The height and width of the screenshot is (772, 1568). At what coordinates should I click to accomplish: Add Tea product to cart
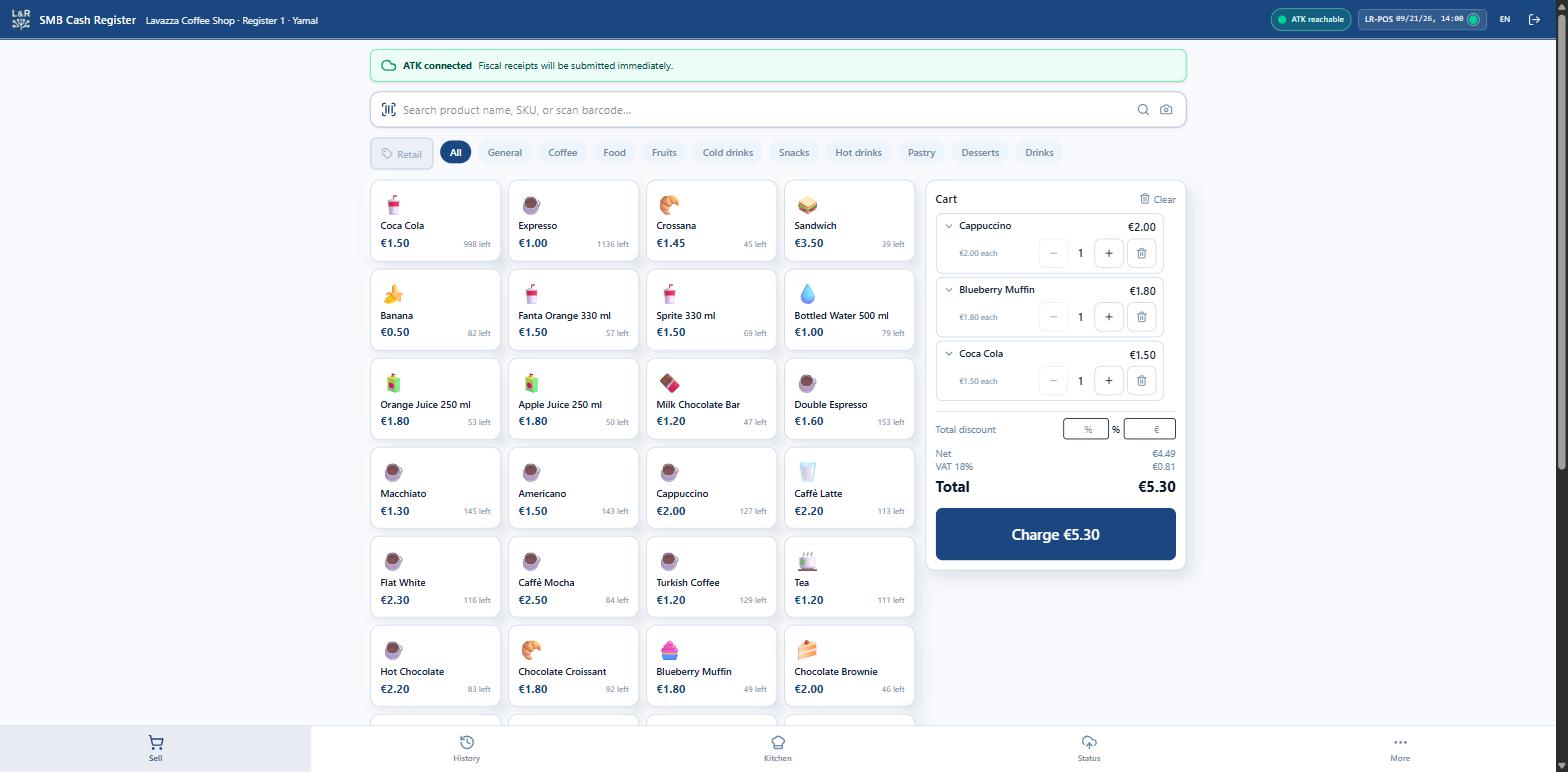849,577
